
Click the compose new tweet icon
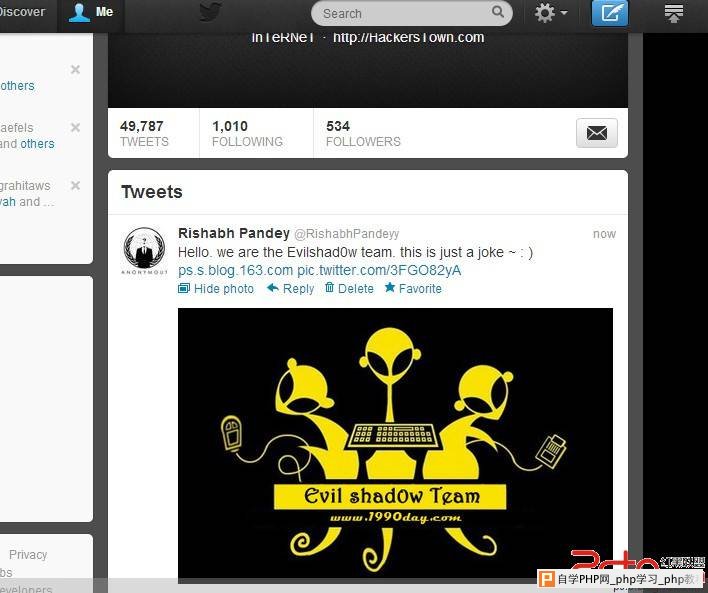610,13
